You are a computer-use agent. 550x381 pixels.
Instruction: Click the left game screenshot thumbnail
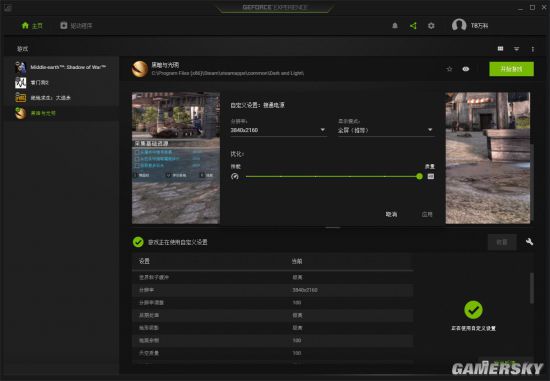click(176, 158)
